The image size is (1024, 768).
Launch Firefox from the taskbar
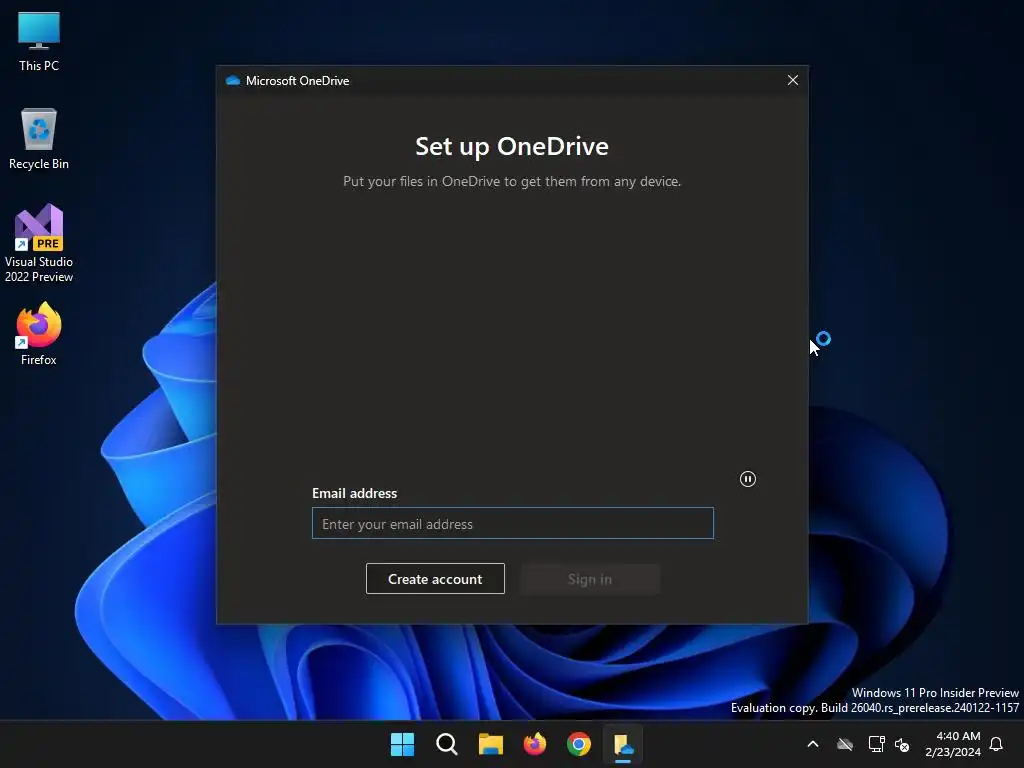pyautogui.click(x=535, y=744)
